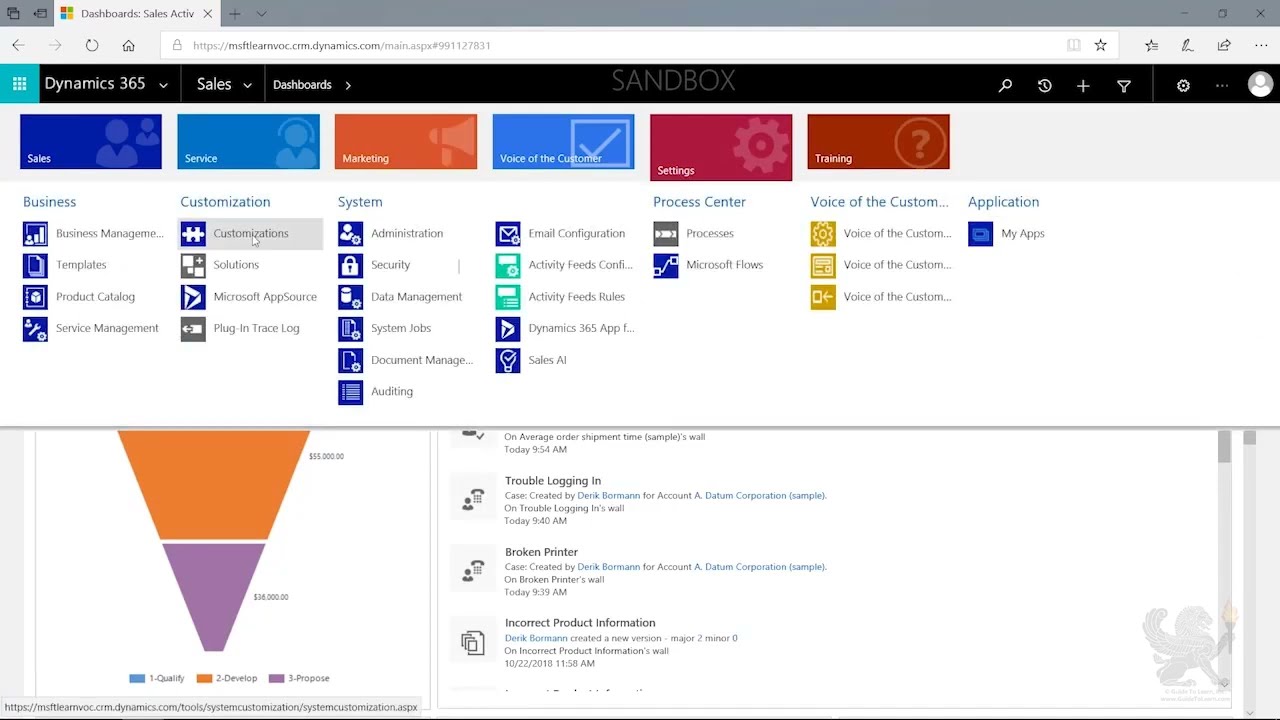Select the Settings tile

(x=721, y=147)
